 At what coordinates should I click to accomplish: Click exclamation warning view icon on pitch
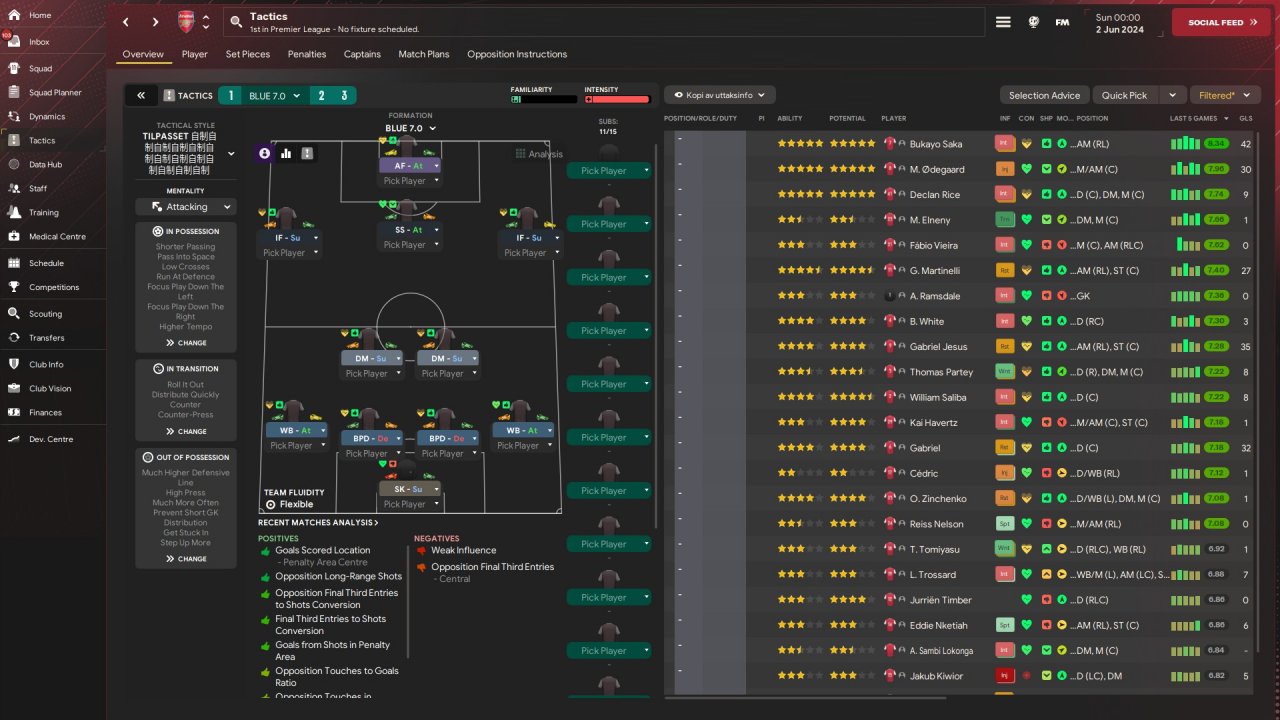tap(307, 154)
